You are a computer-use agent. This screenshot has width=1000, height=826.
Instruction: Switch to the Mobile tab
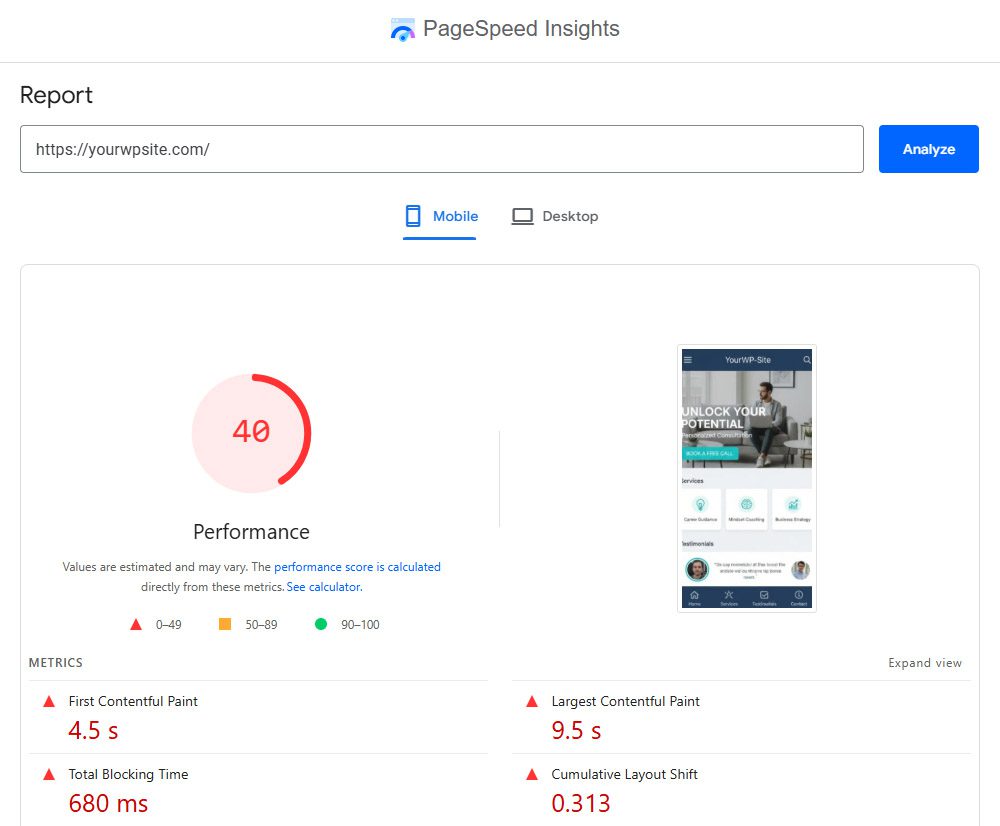(x=440, y=217)
